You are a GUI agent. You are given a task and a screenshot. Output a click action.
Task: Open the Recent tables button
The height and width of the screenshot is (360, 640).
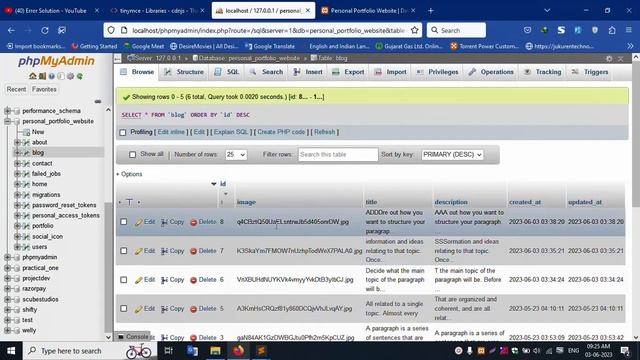(16, 89)
